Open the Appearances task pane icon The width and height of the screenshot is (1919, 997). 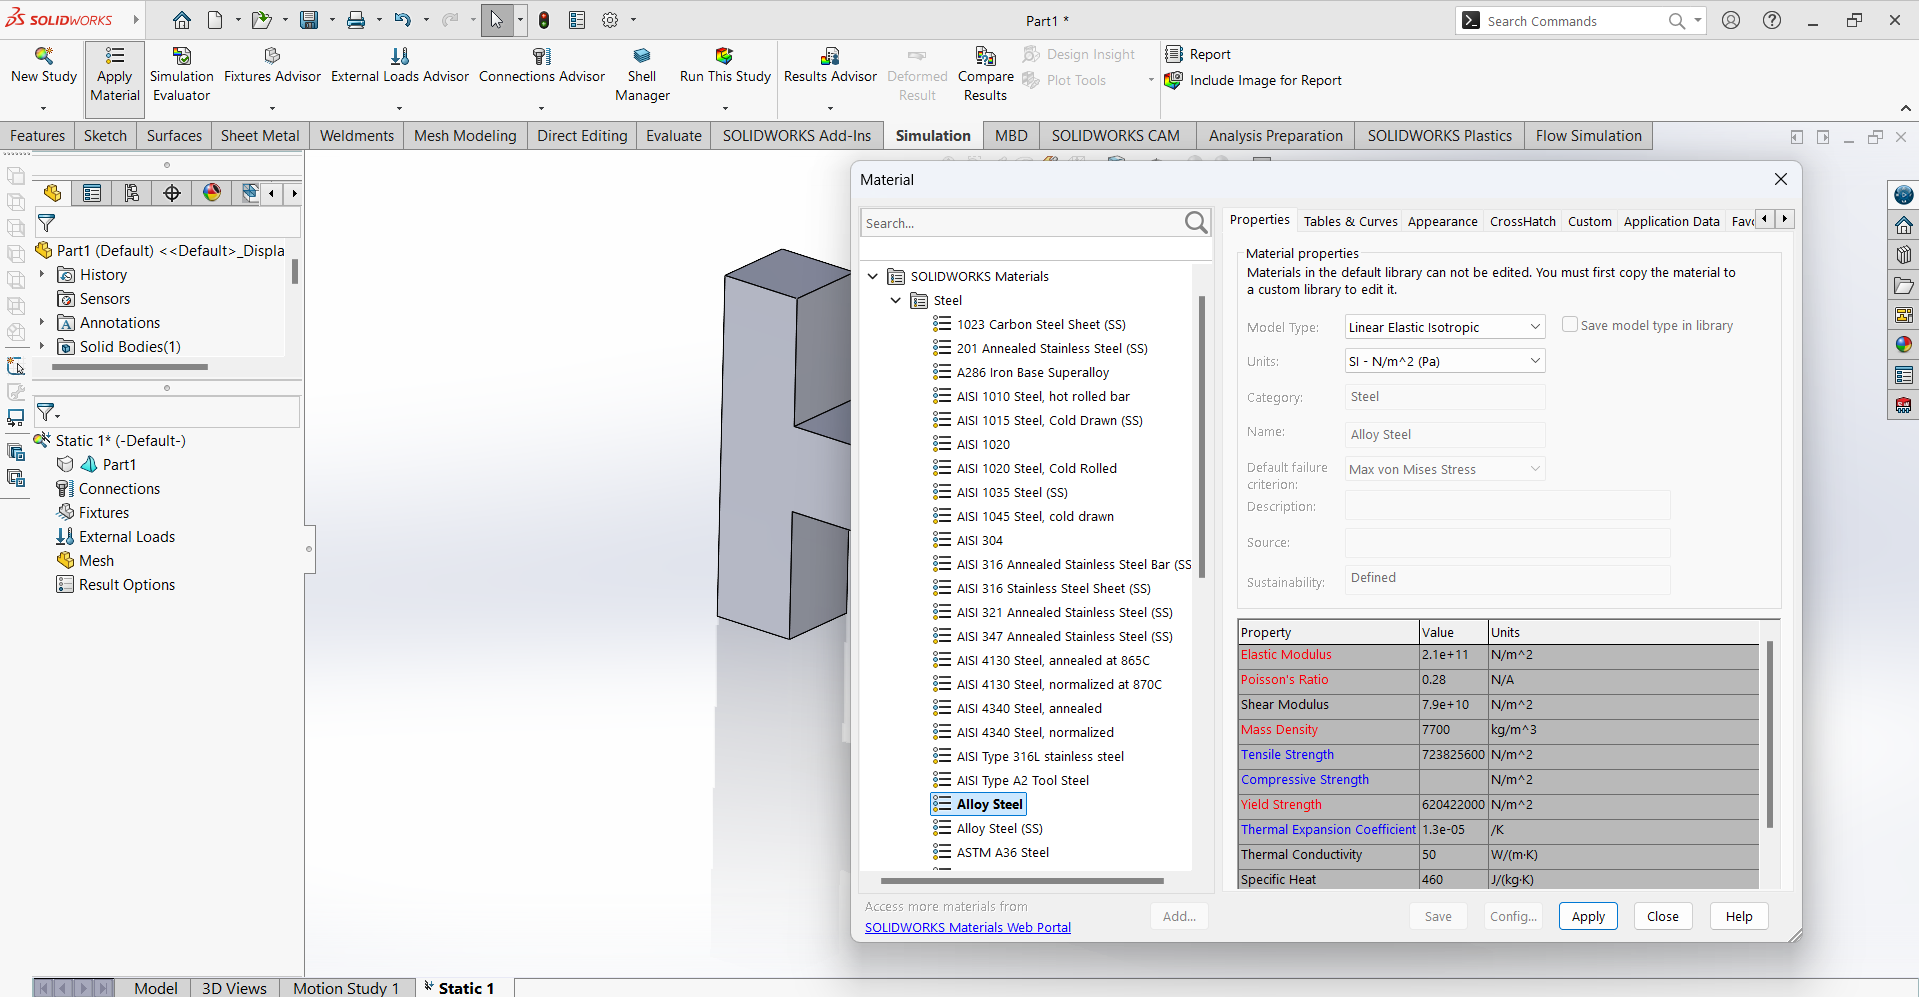pyautogui.click(x=1903, y=344)
